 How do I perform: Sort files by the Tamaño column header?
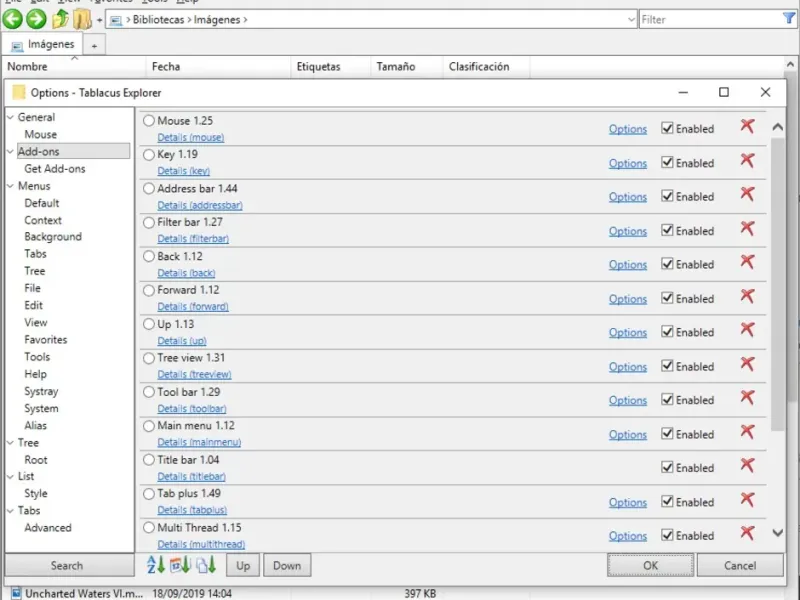click(x=406, y=67)
